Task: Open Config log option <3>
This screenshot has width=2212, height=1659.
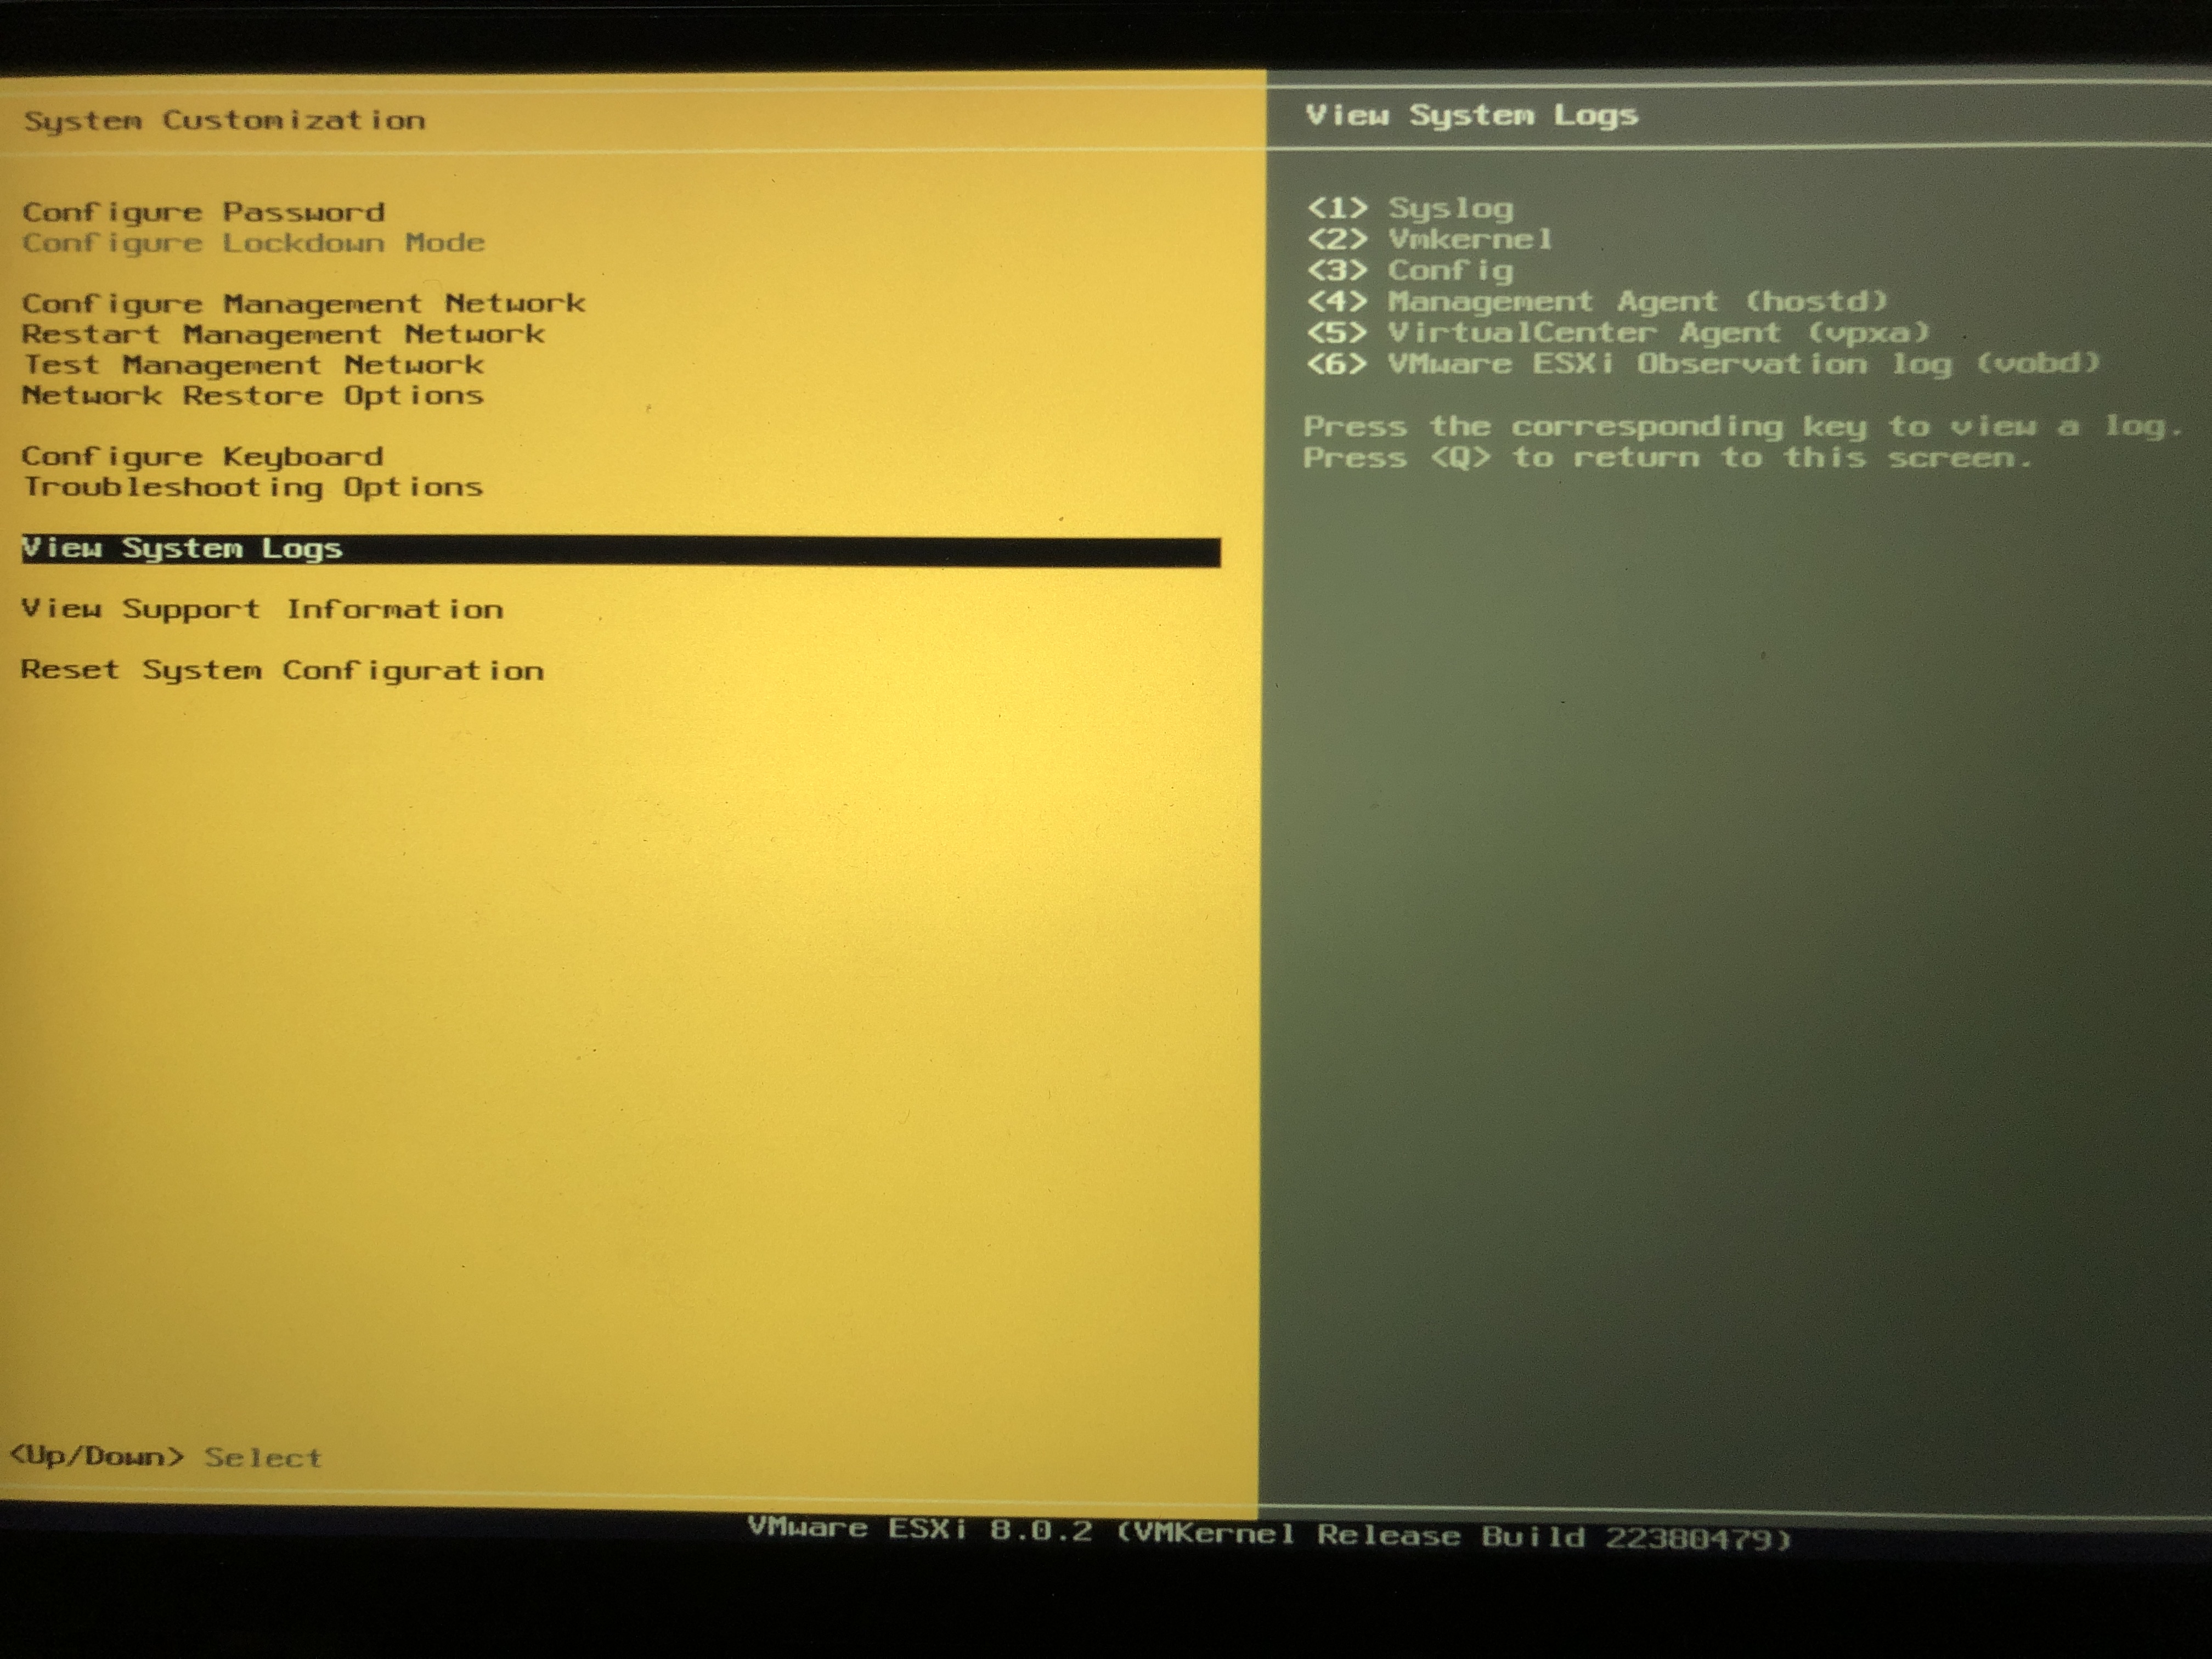Action: coord(1410,270)
